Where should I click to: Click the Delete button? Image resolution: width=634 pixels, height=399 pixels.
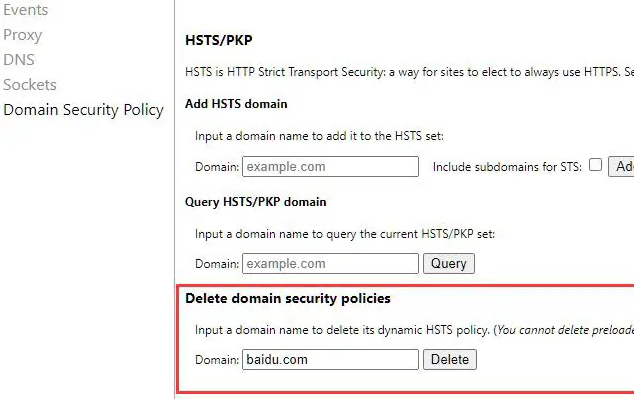(x=450, y=359)
